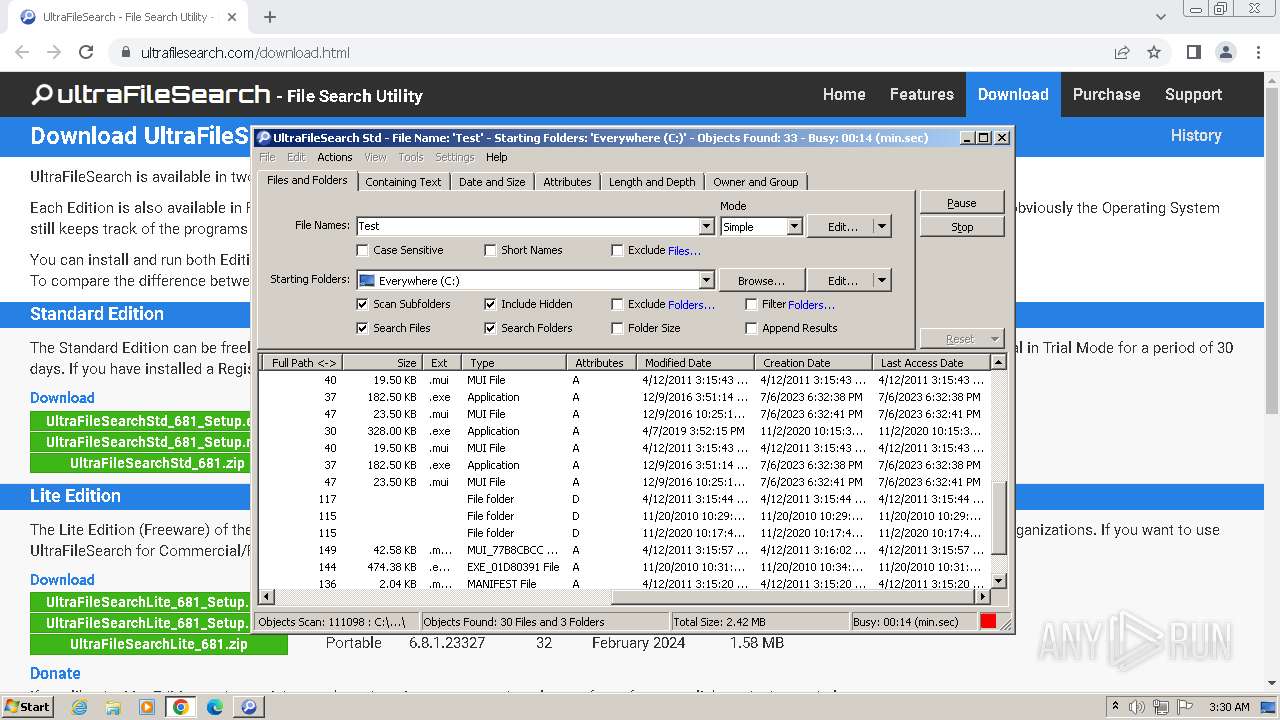Click the Start button
1280x720 pixels.
click(x=28, y=707)
